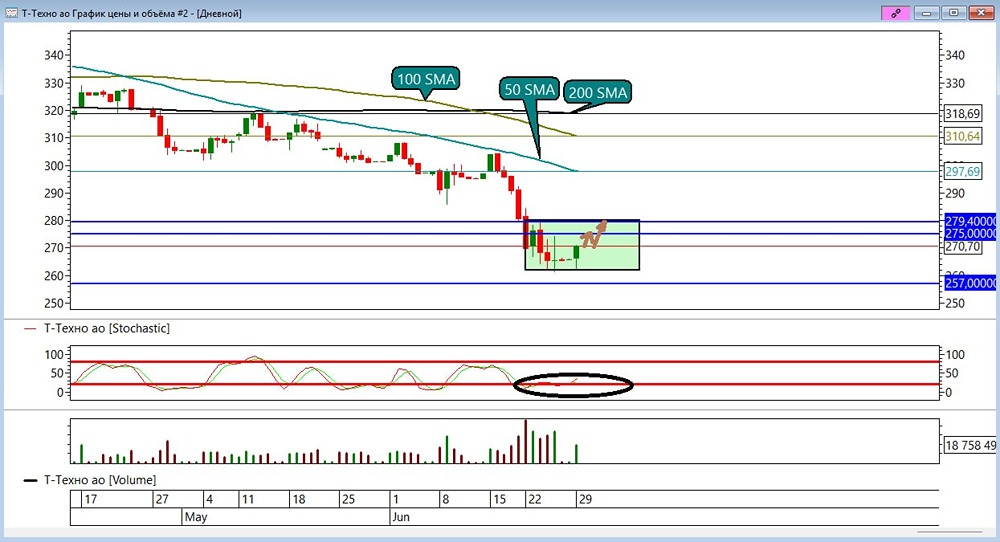1000x542 pixels.
Task: Click the last green candle near June 29
Action: [x=577, y=253]
